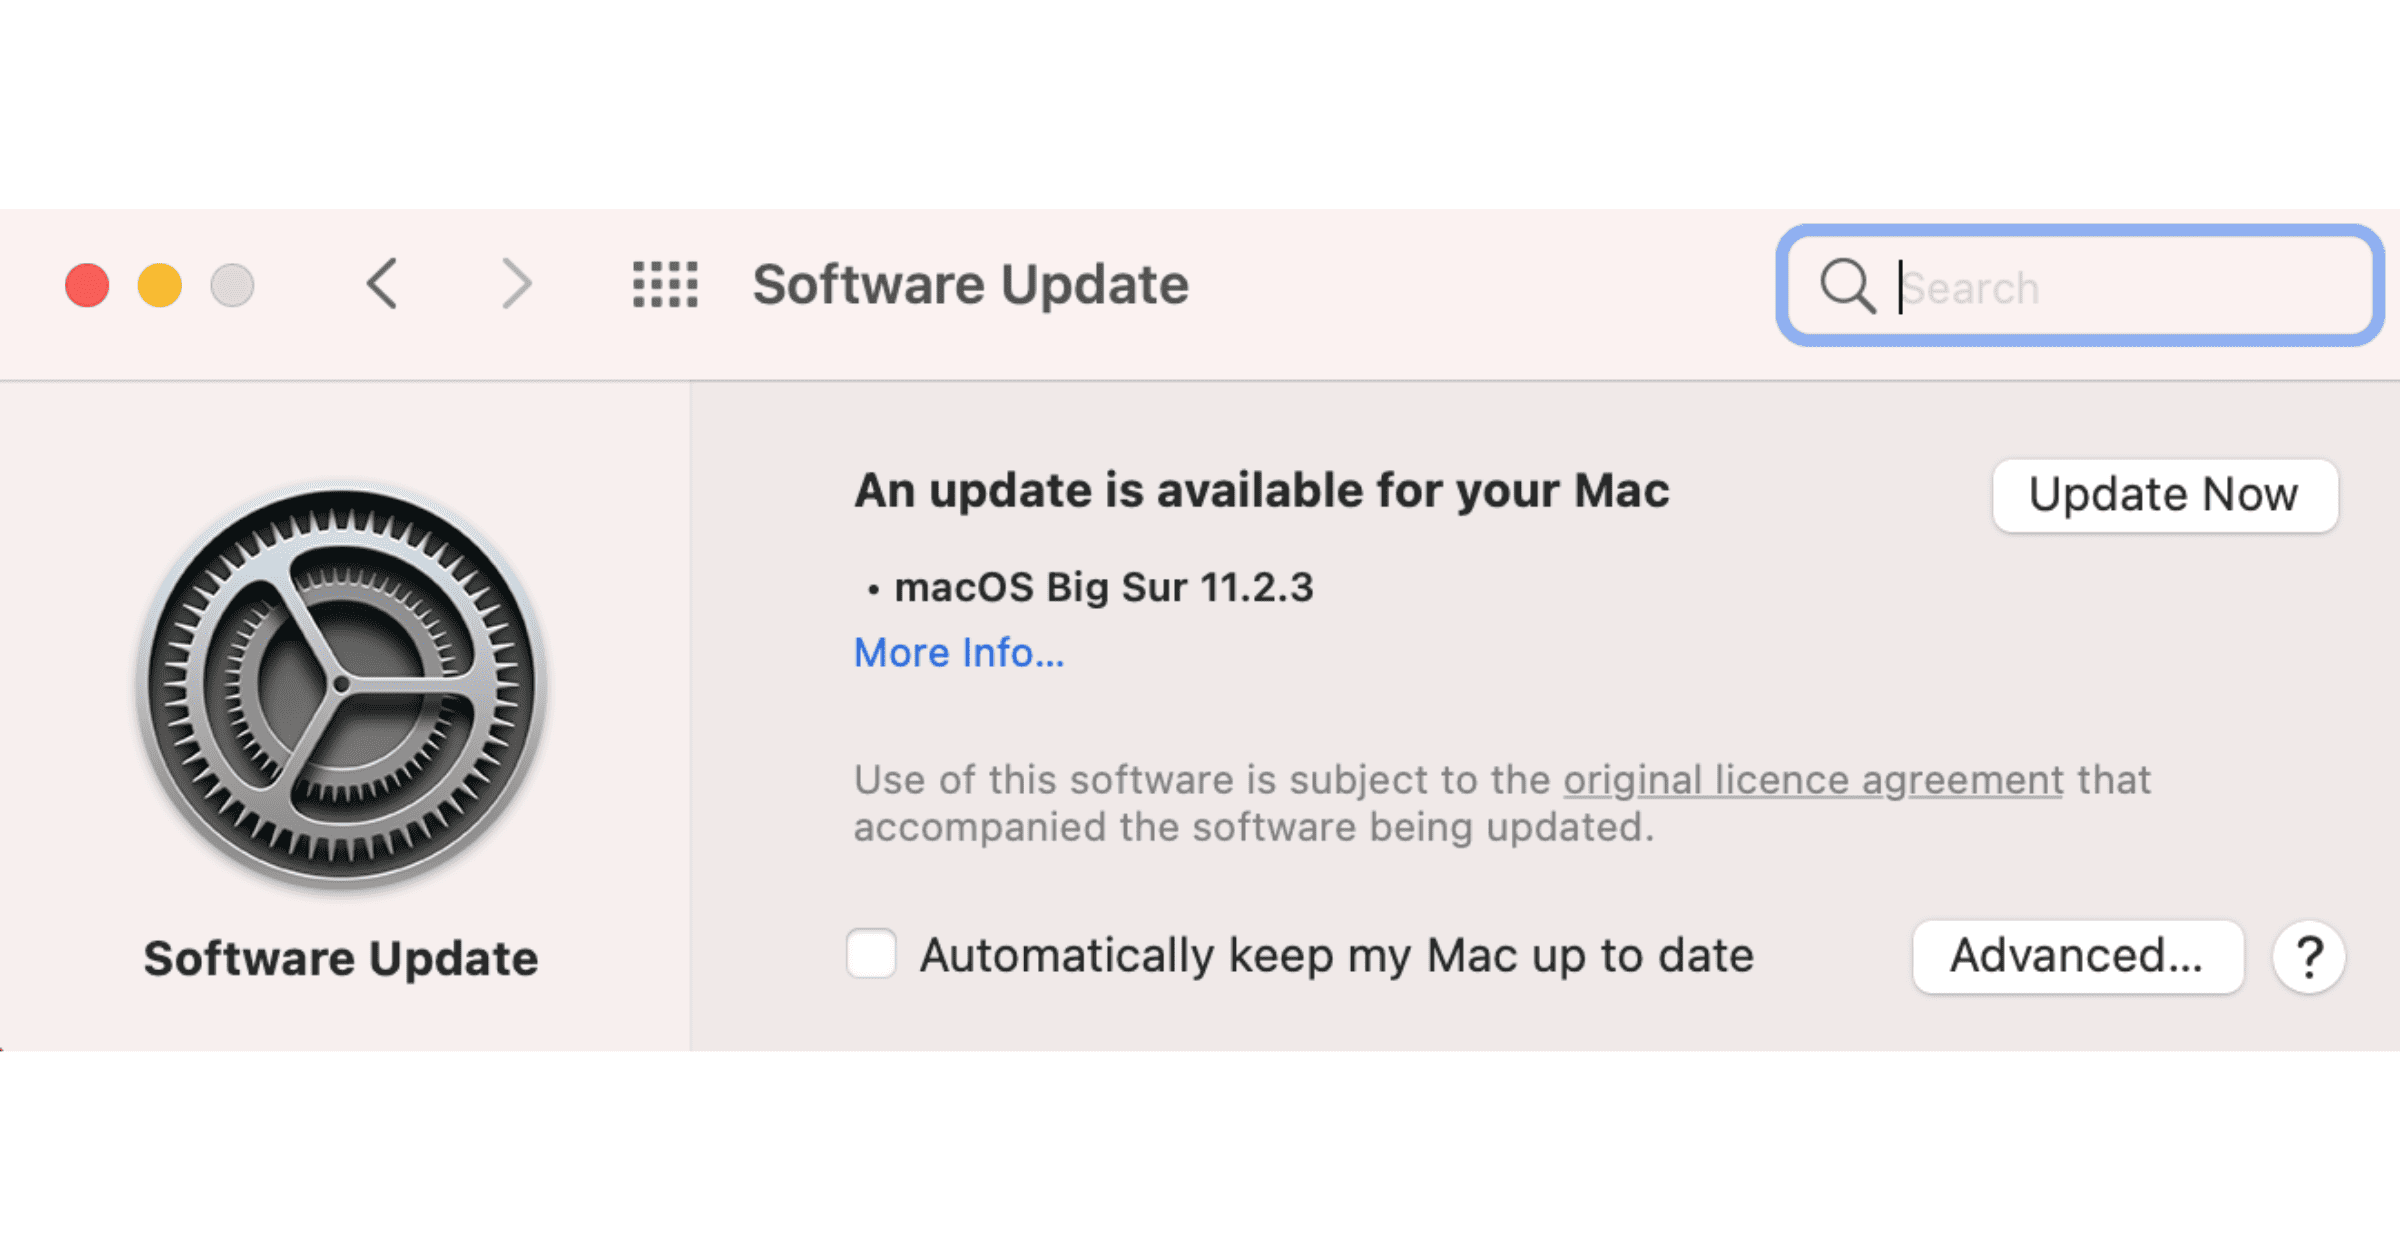Click the gray zoom window button
The height and width of the screenshot is (1260, 2400).
click(232, 286)
